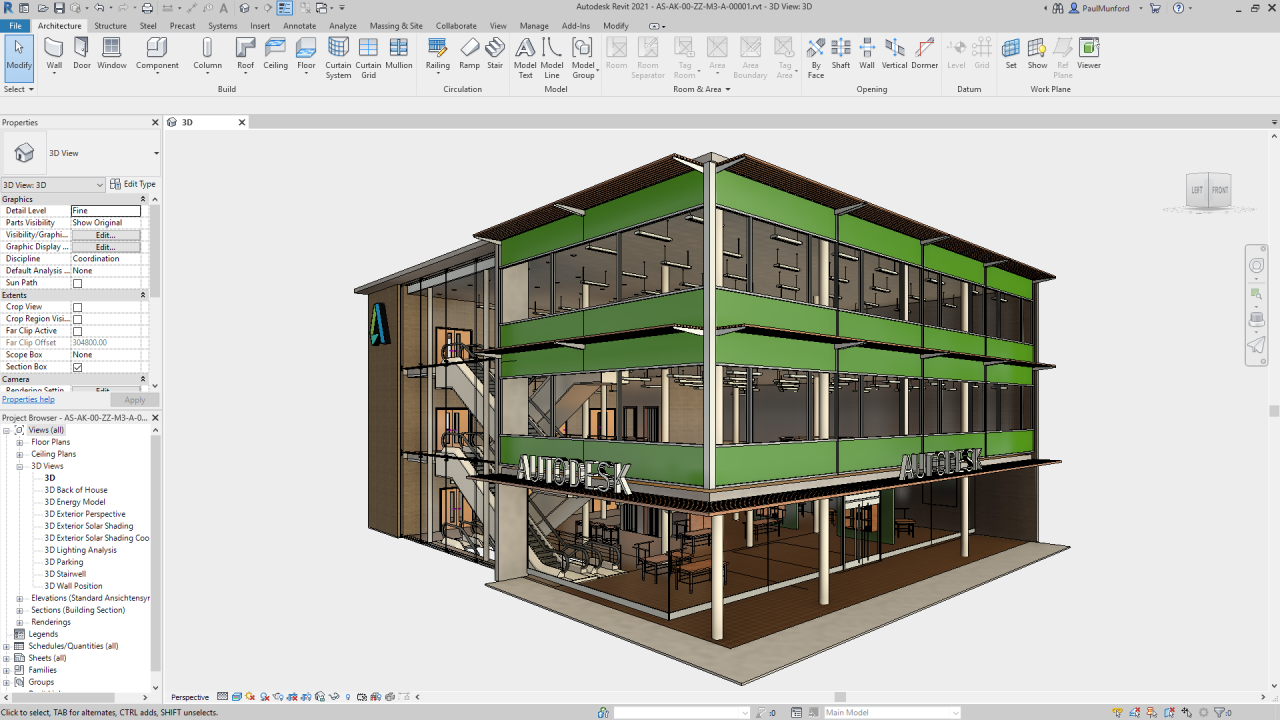Screen dimensions: 1280x720
Task: Toggle shadows in the view control bar
Action: click(x=265, y=697)
